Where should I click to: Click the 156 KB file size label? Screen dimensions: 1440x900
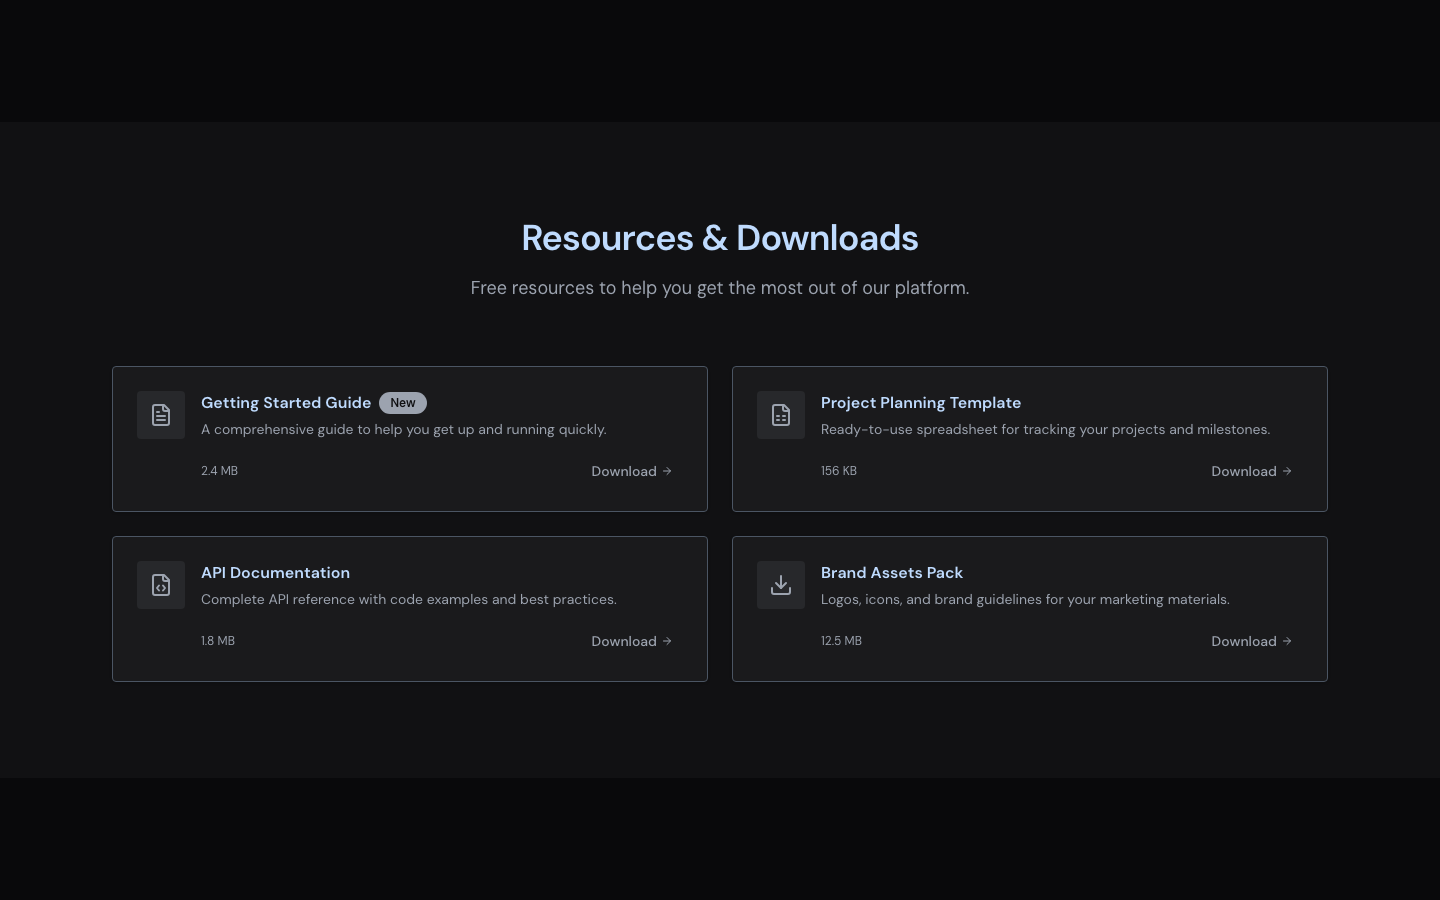tap(839, 471)
